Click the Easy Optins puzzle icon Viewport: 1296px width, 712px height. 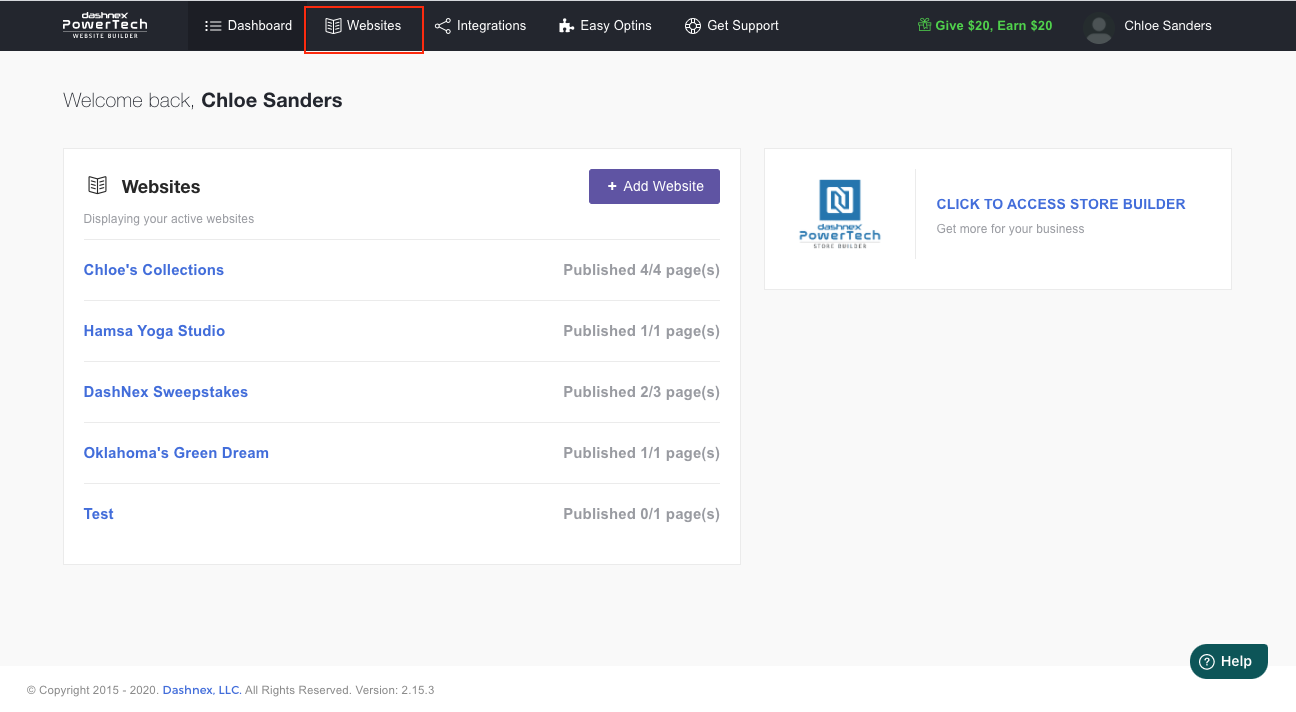[566, 26]
